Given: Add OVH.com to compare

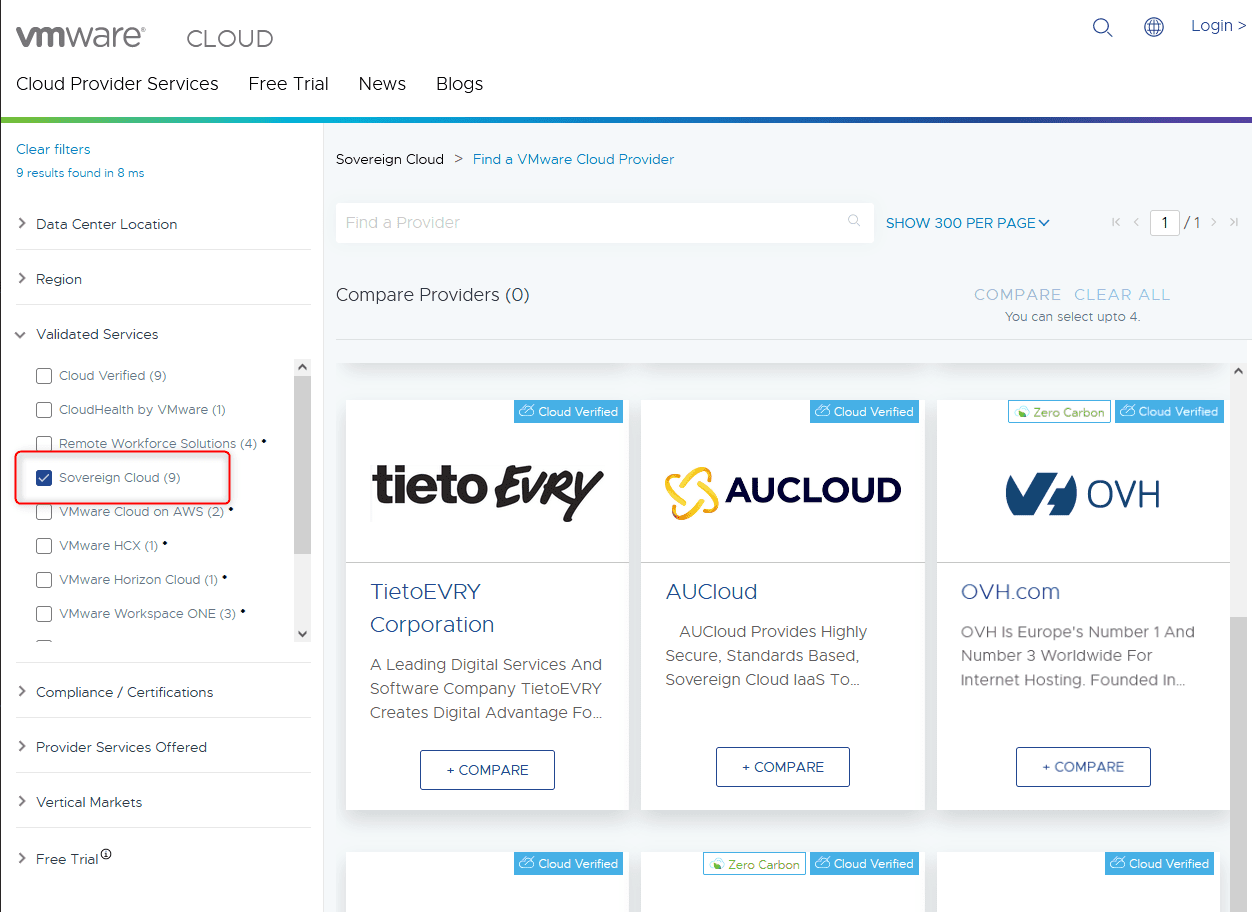Looking at the screenshot, I should (x=1083, y=767).
